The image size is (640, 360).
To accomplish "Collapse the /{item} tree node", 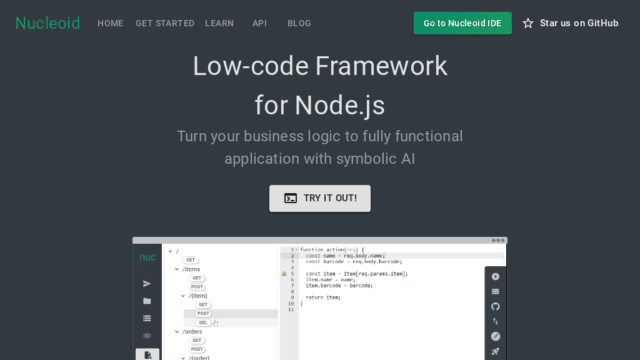I will pos(183,296).
